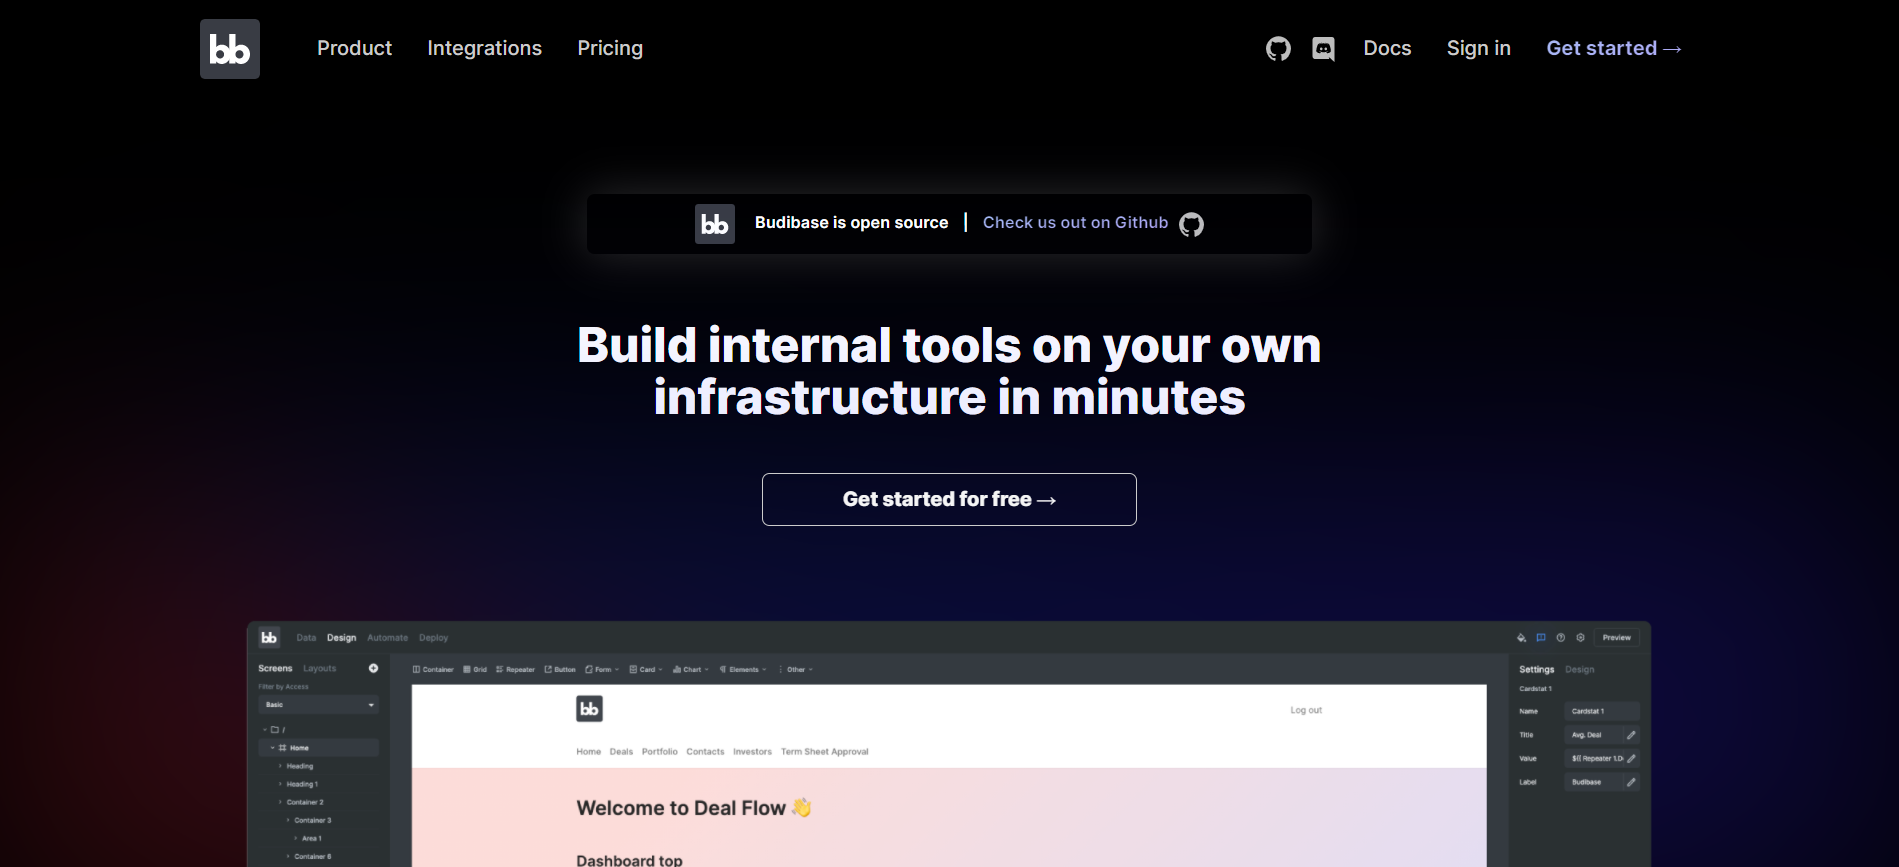This screenshot has height=867, width=1899.
Task: Select the Container 6 tree item
Action: tap(313, 856)
